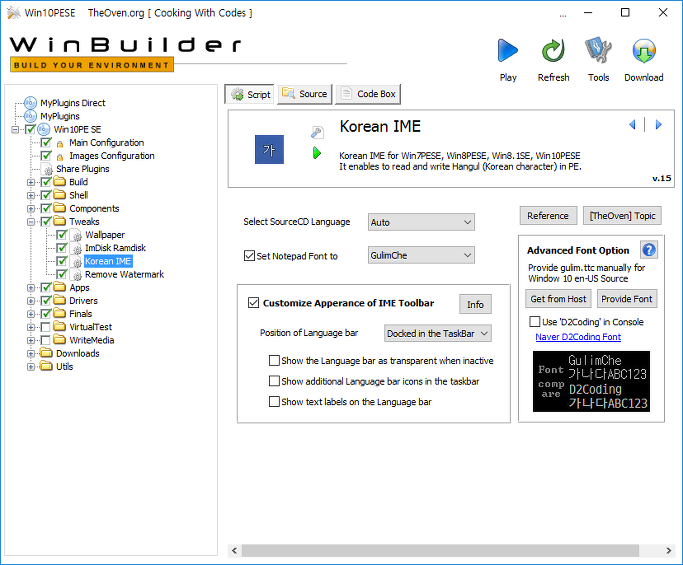Uncheck the Korean IME tree checkbox

tap(62, 261)
